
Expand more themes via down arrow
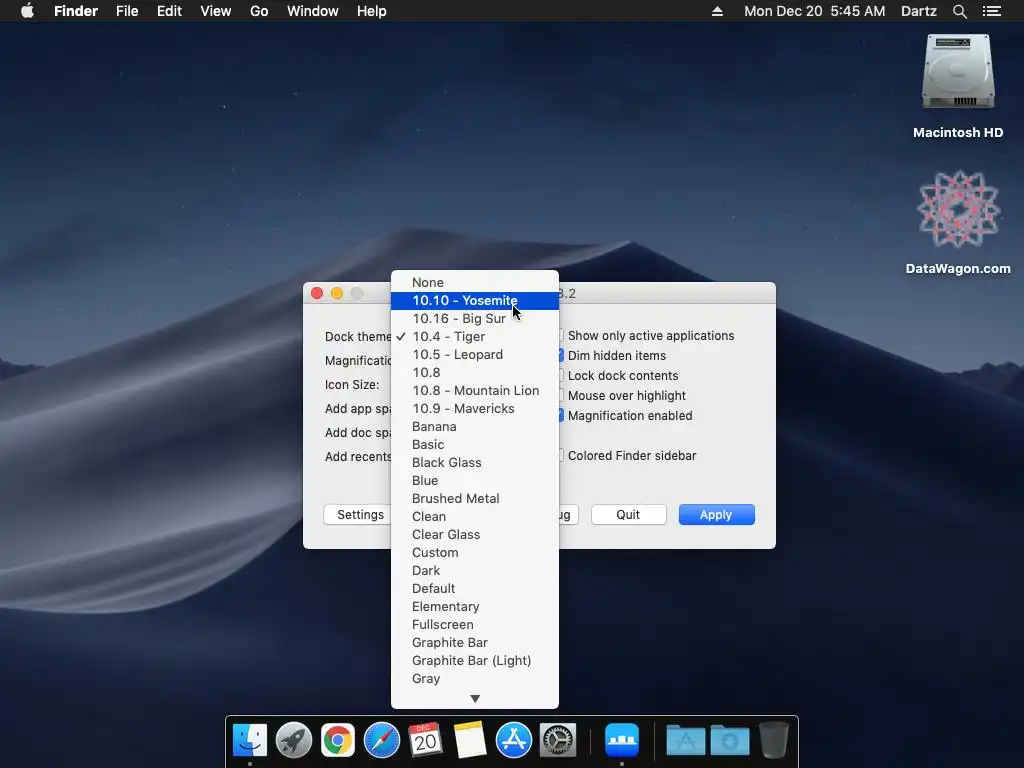tap(475, 698)
